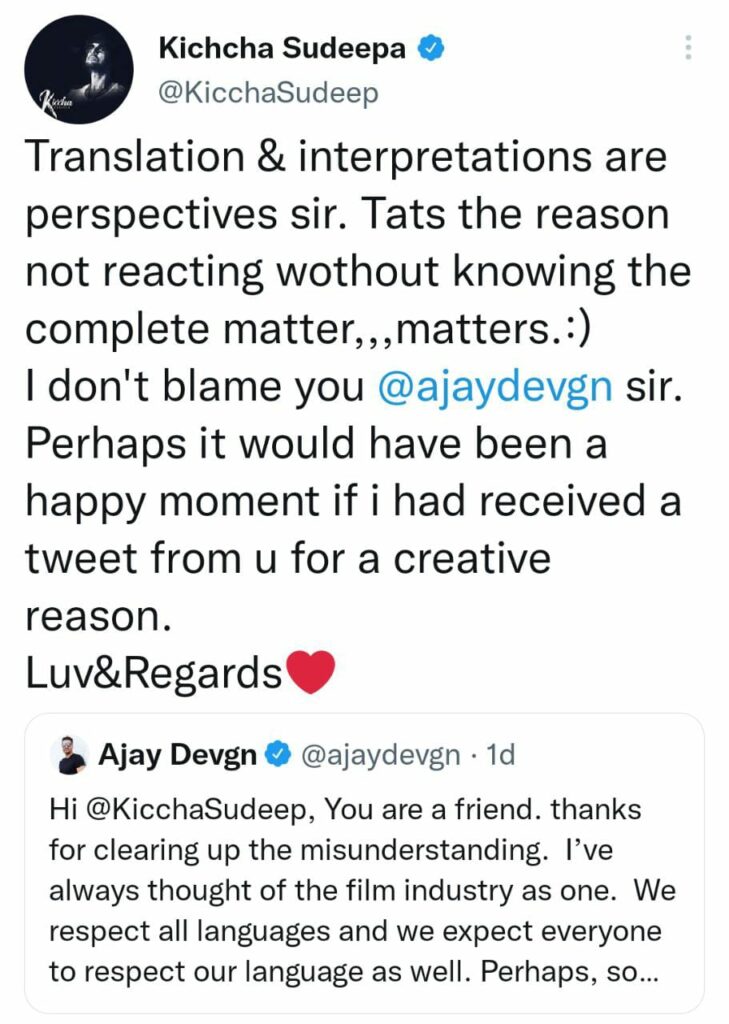The image size is (729, 1024).
Task: Click the 'complete matter,,,matters.:)' line
Action: pos(308,330)
